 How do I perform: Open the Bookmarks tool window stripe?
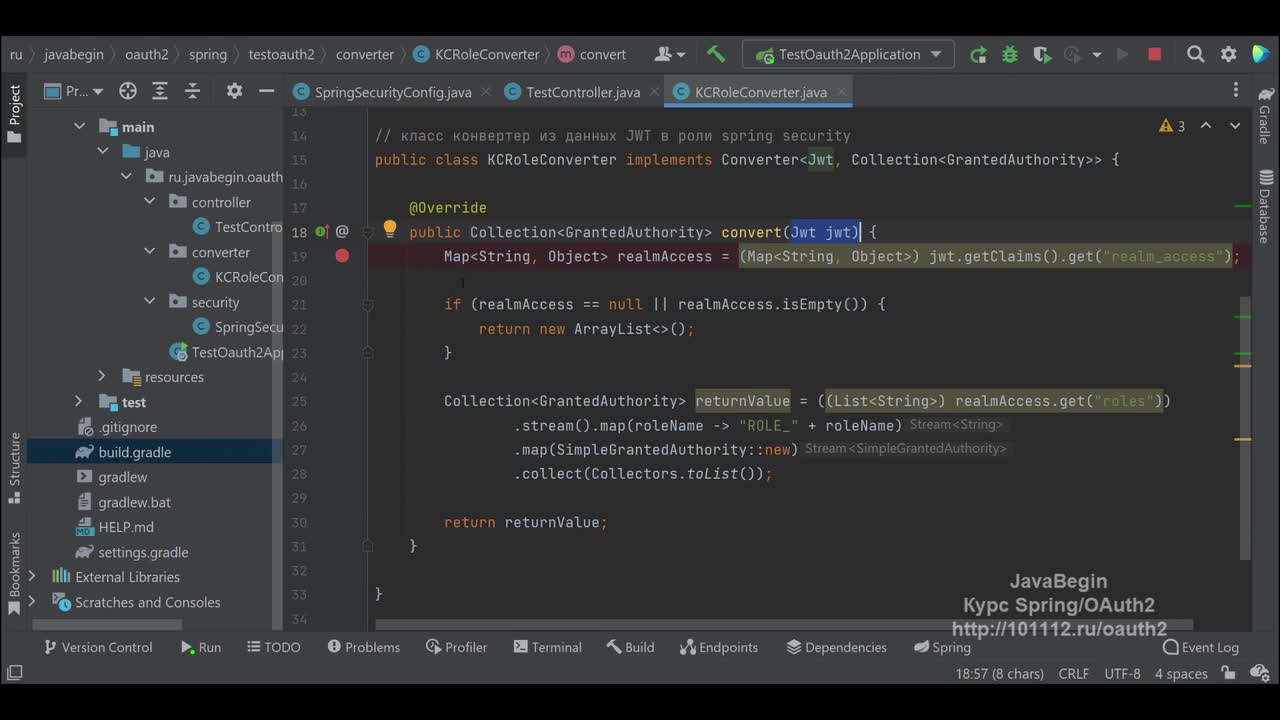coord(14,573)
